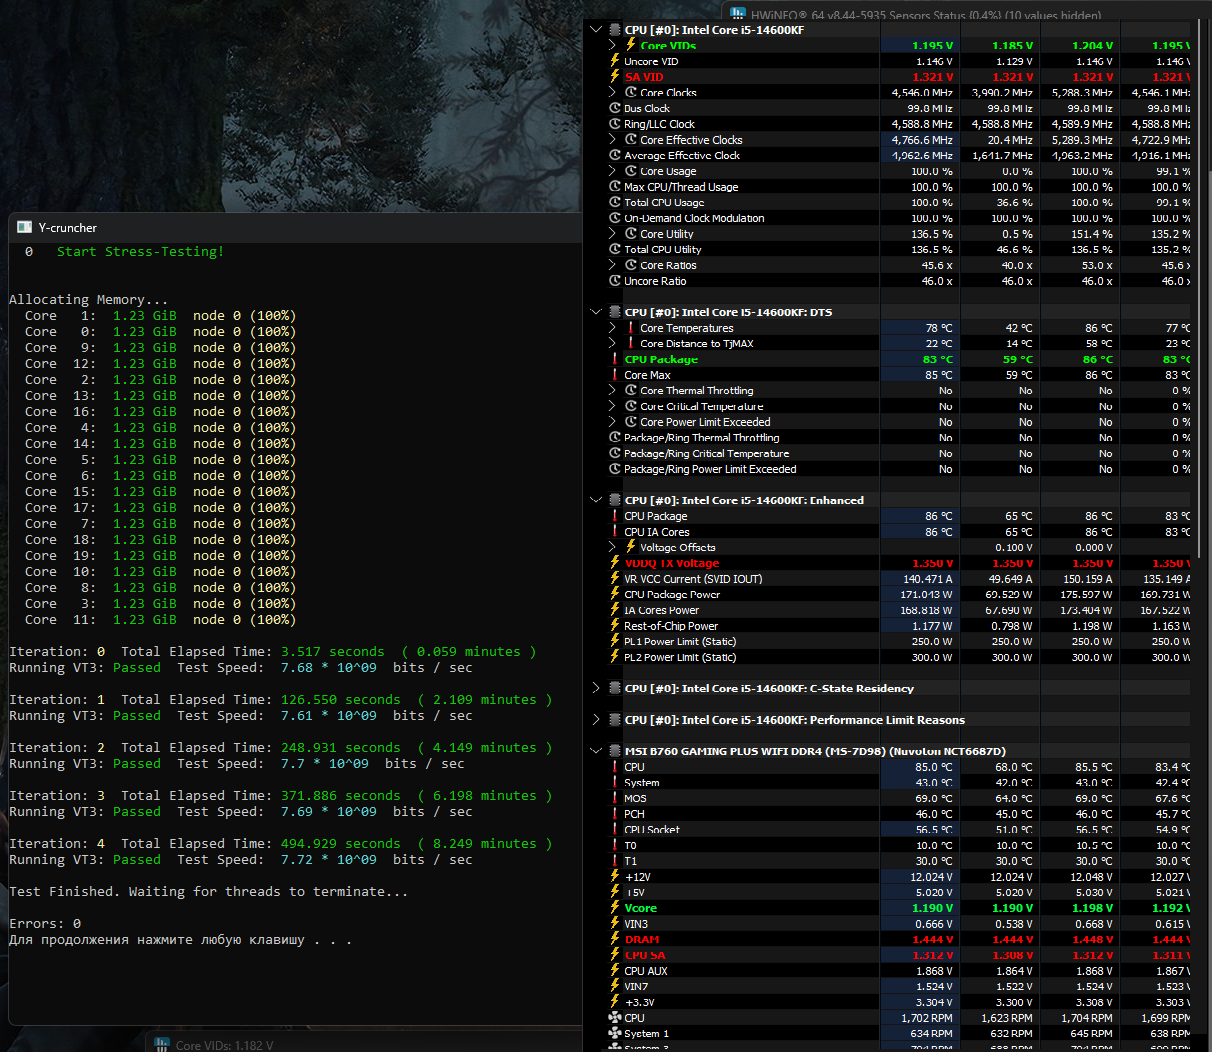Image resolution: width=1212 pixels, height=1052 pixels.
Task: Click the bolt icon beside red DRAM row
Action: pos(615,939)
